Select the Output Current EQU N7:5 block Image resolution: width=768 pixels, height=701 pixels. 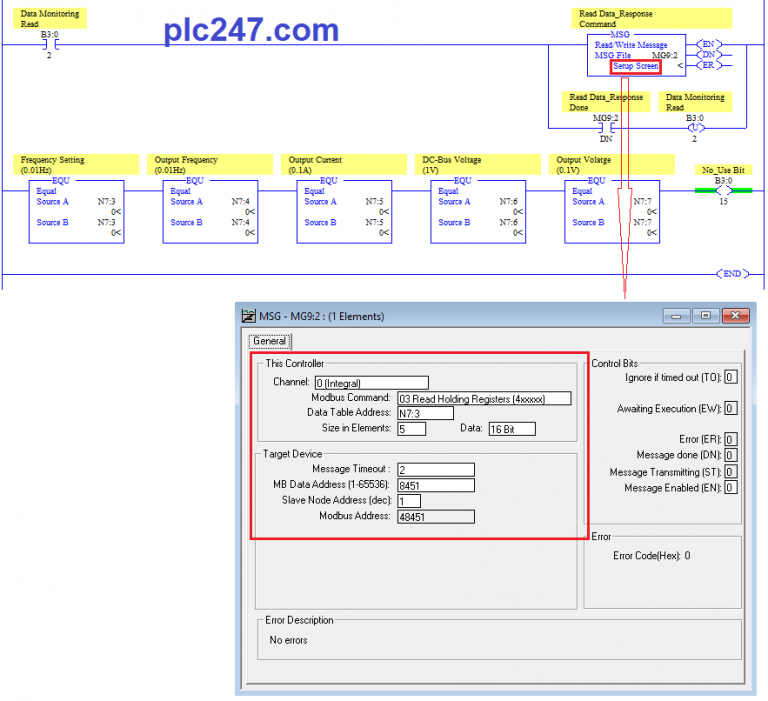pos(344,210)
